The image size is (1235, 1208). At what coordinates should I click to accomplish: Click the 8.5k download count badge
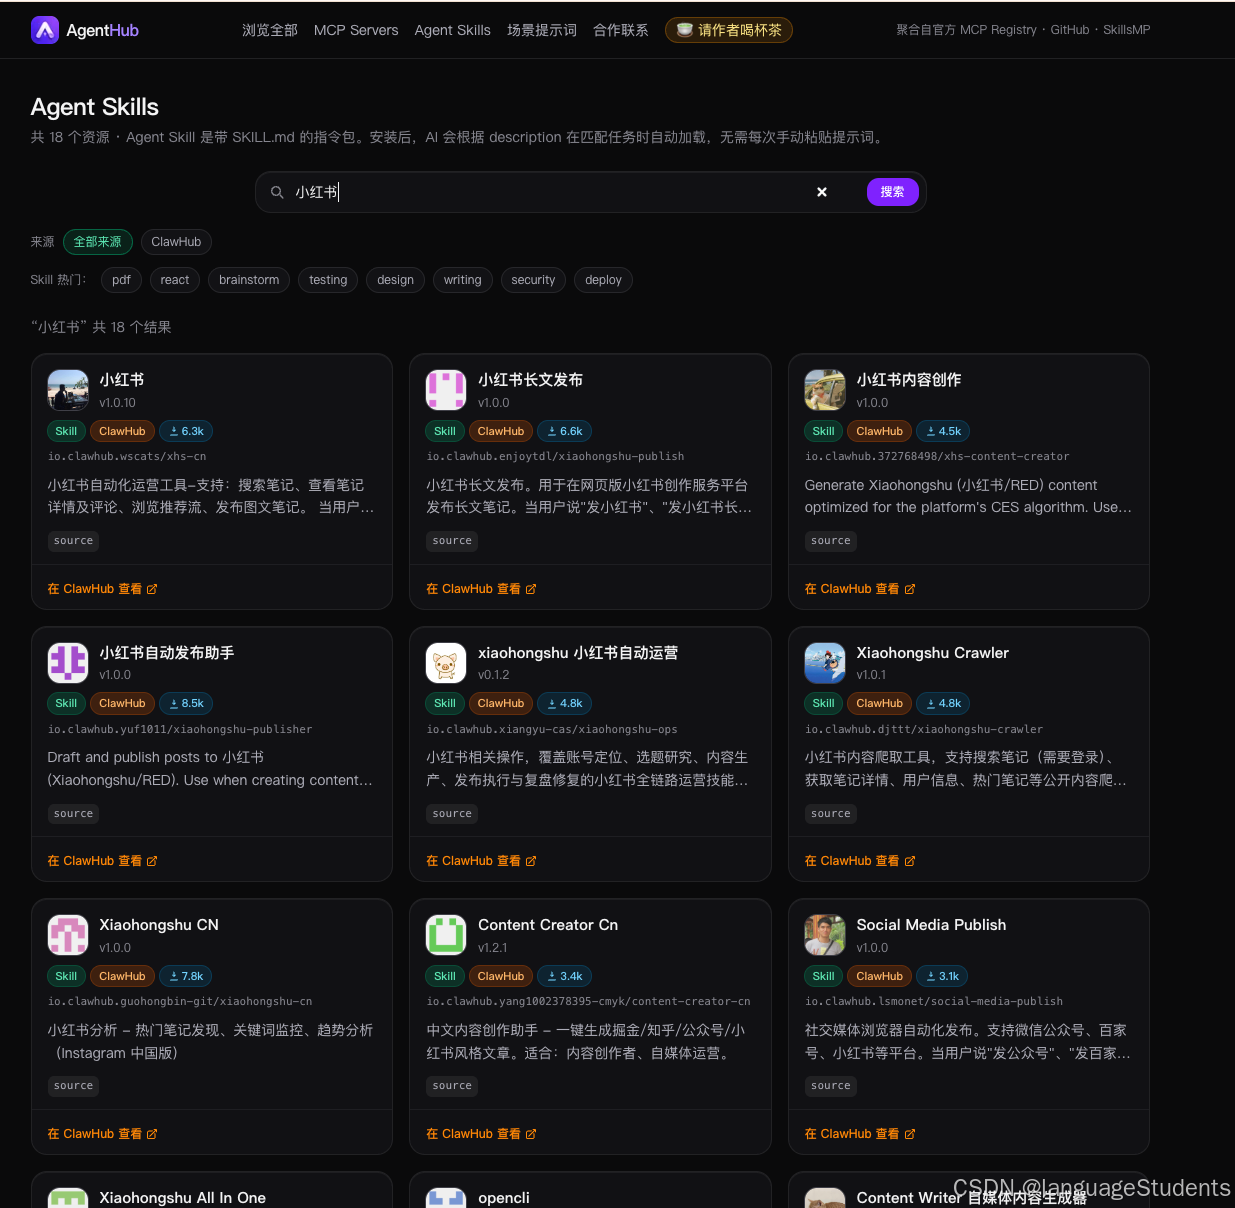click(186, 703)
